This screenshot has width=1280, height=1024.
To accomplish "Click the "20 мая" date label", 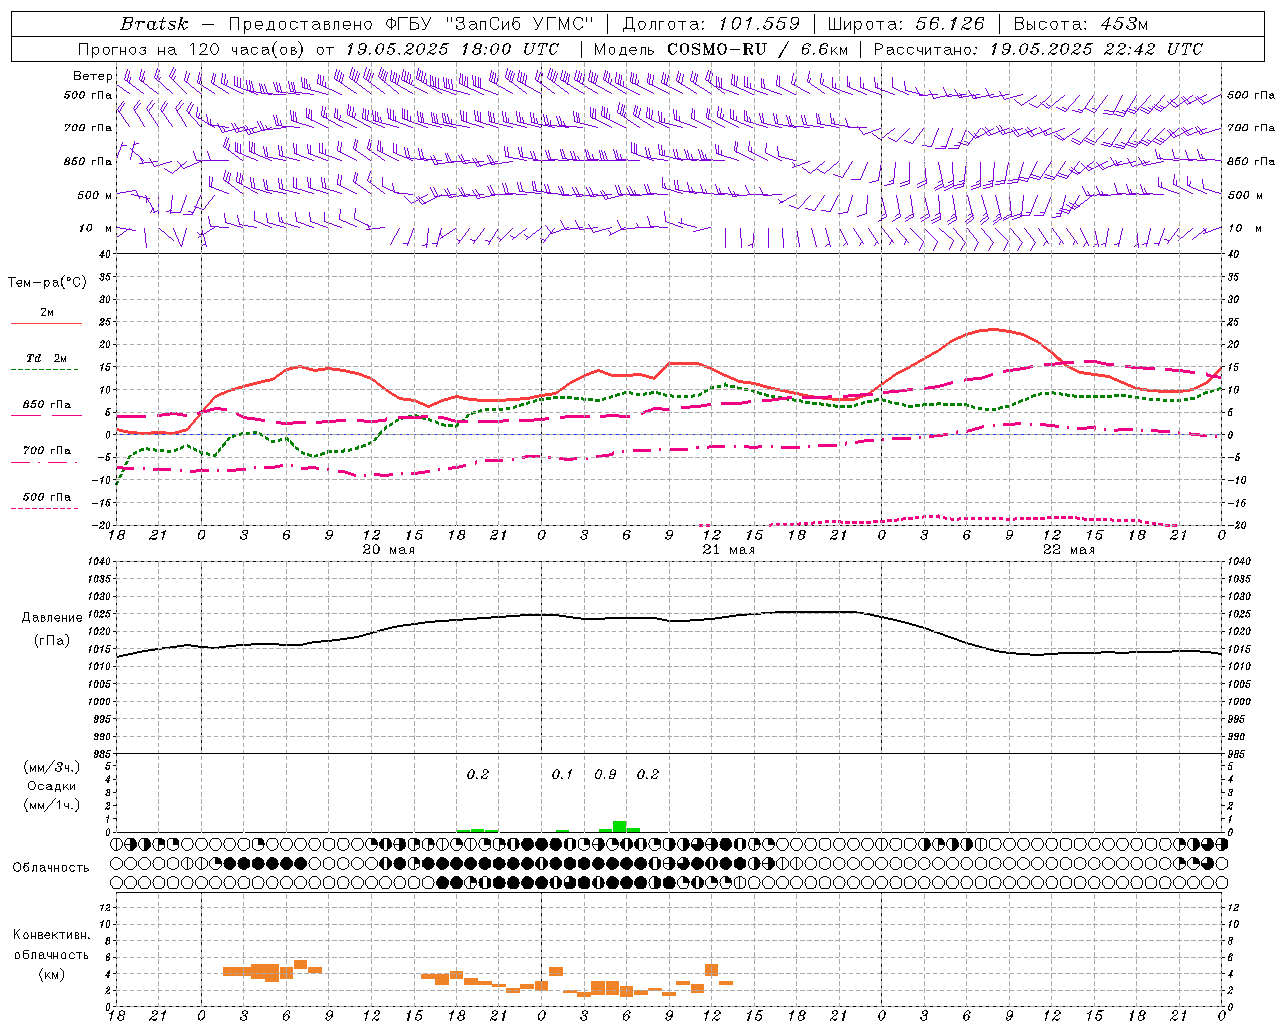I will pos(388,550).
